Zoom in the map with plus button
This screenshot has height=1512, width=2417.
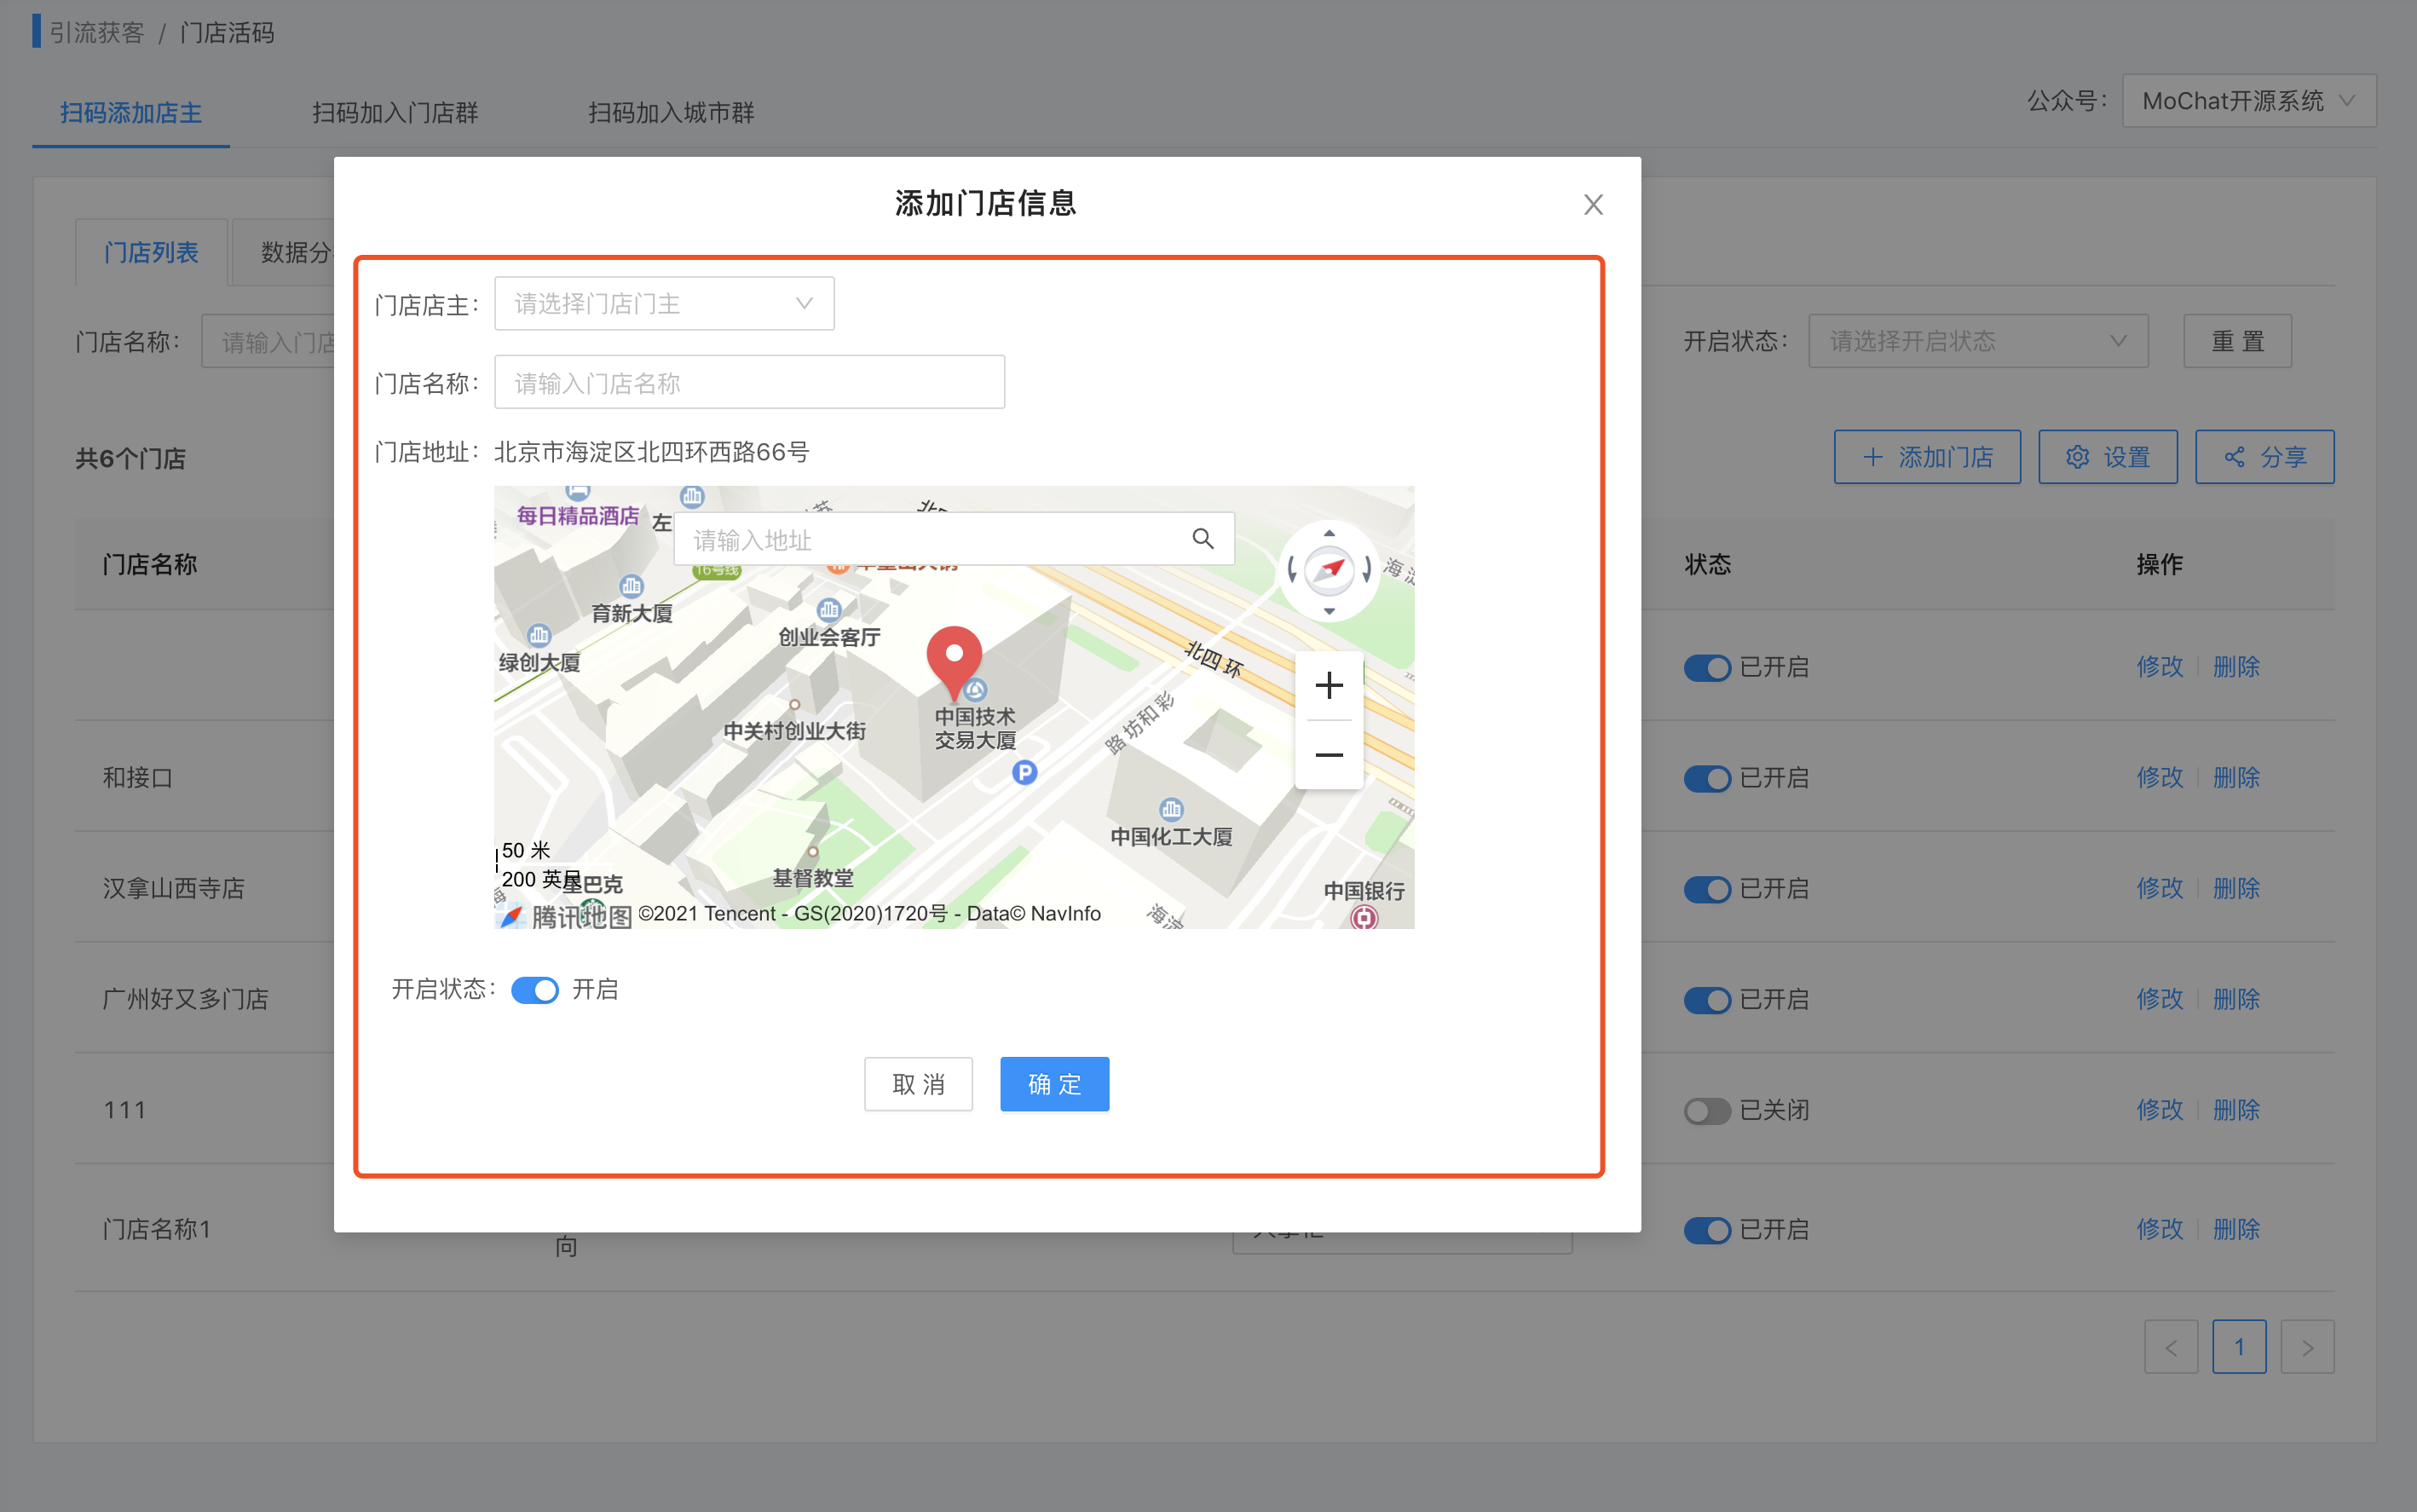[1328, 686]
